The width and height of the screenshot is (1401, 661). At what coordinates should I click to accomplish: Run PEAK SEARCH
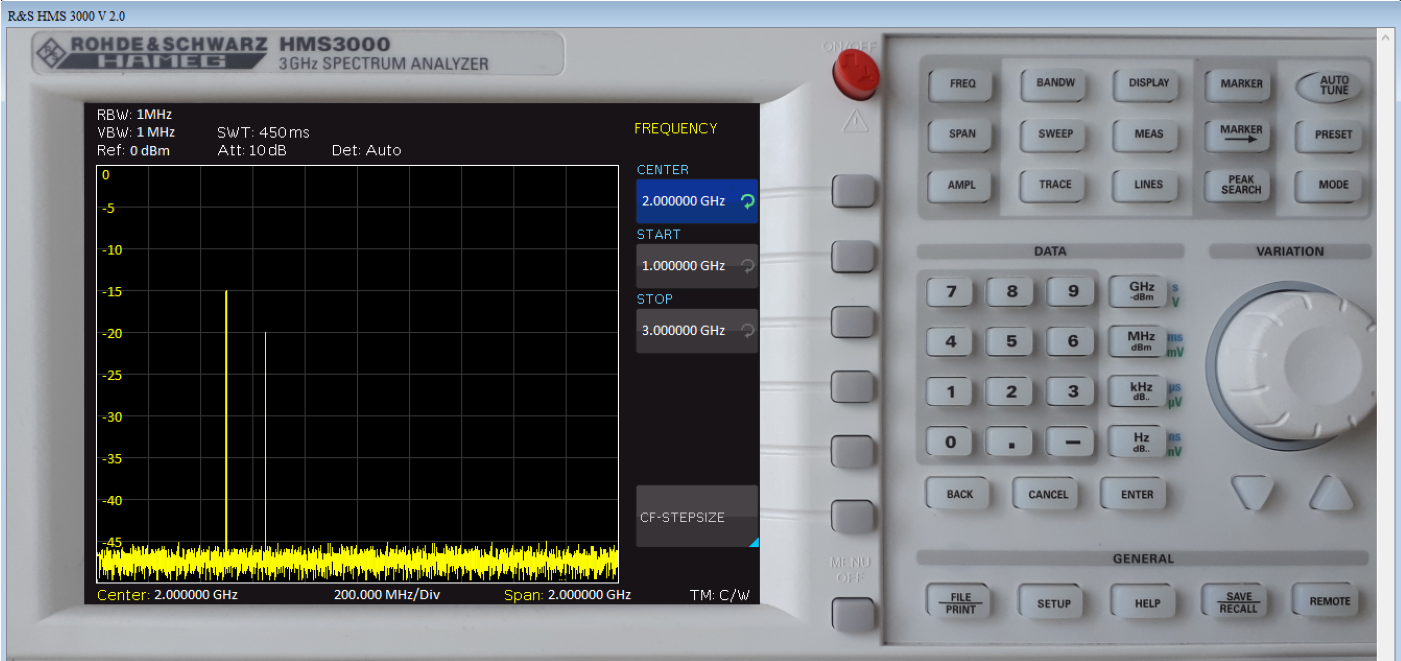tap(1241, 185)
